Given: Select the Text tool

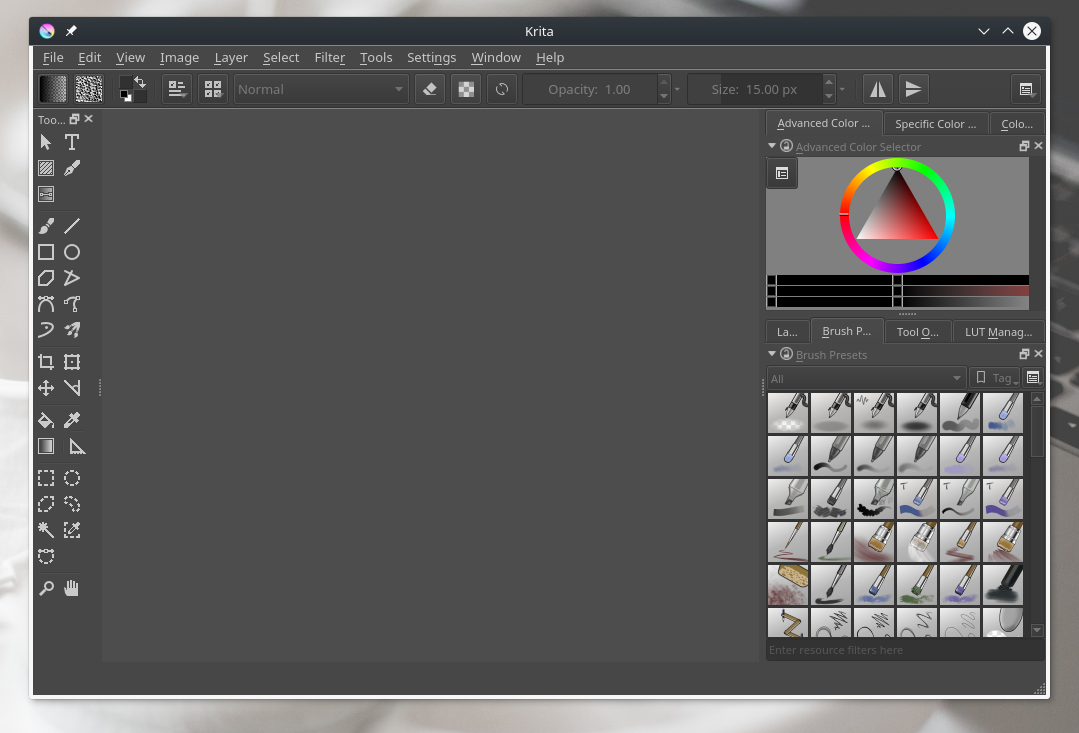Looking at the screenshot, I should (x=72, y=142).
